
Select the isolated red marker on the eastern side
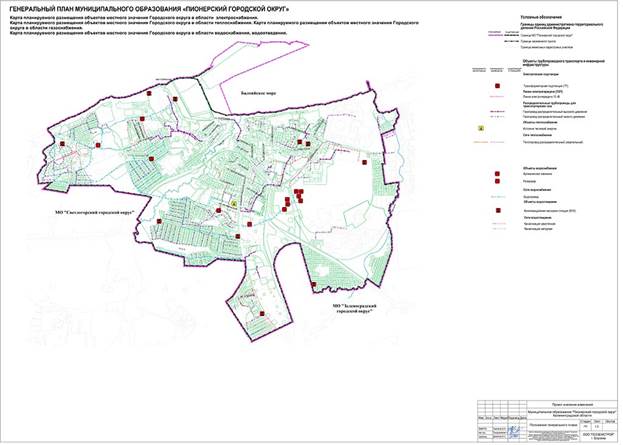coord(364,162)
